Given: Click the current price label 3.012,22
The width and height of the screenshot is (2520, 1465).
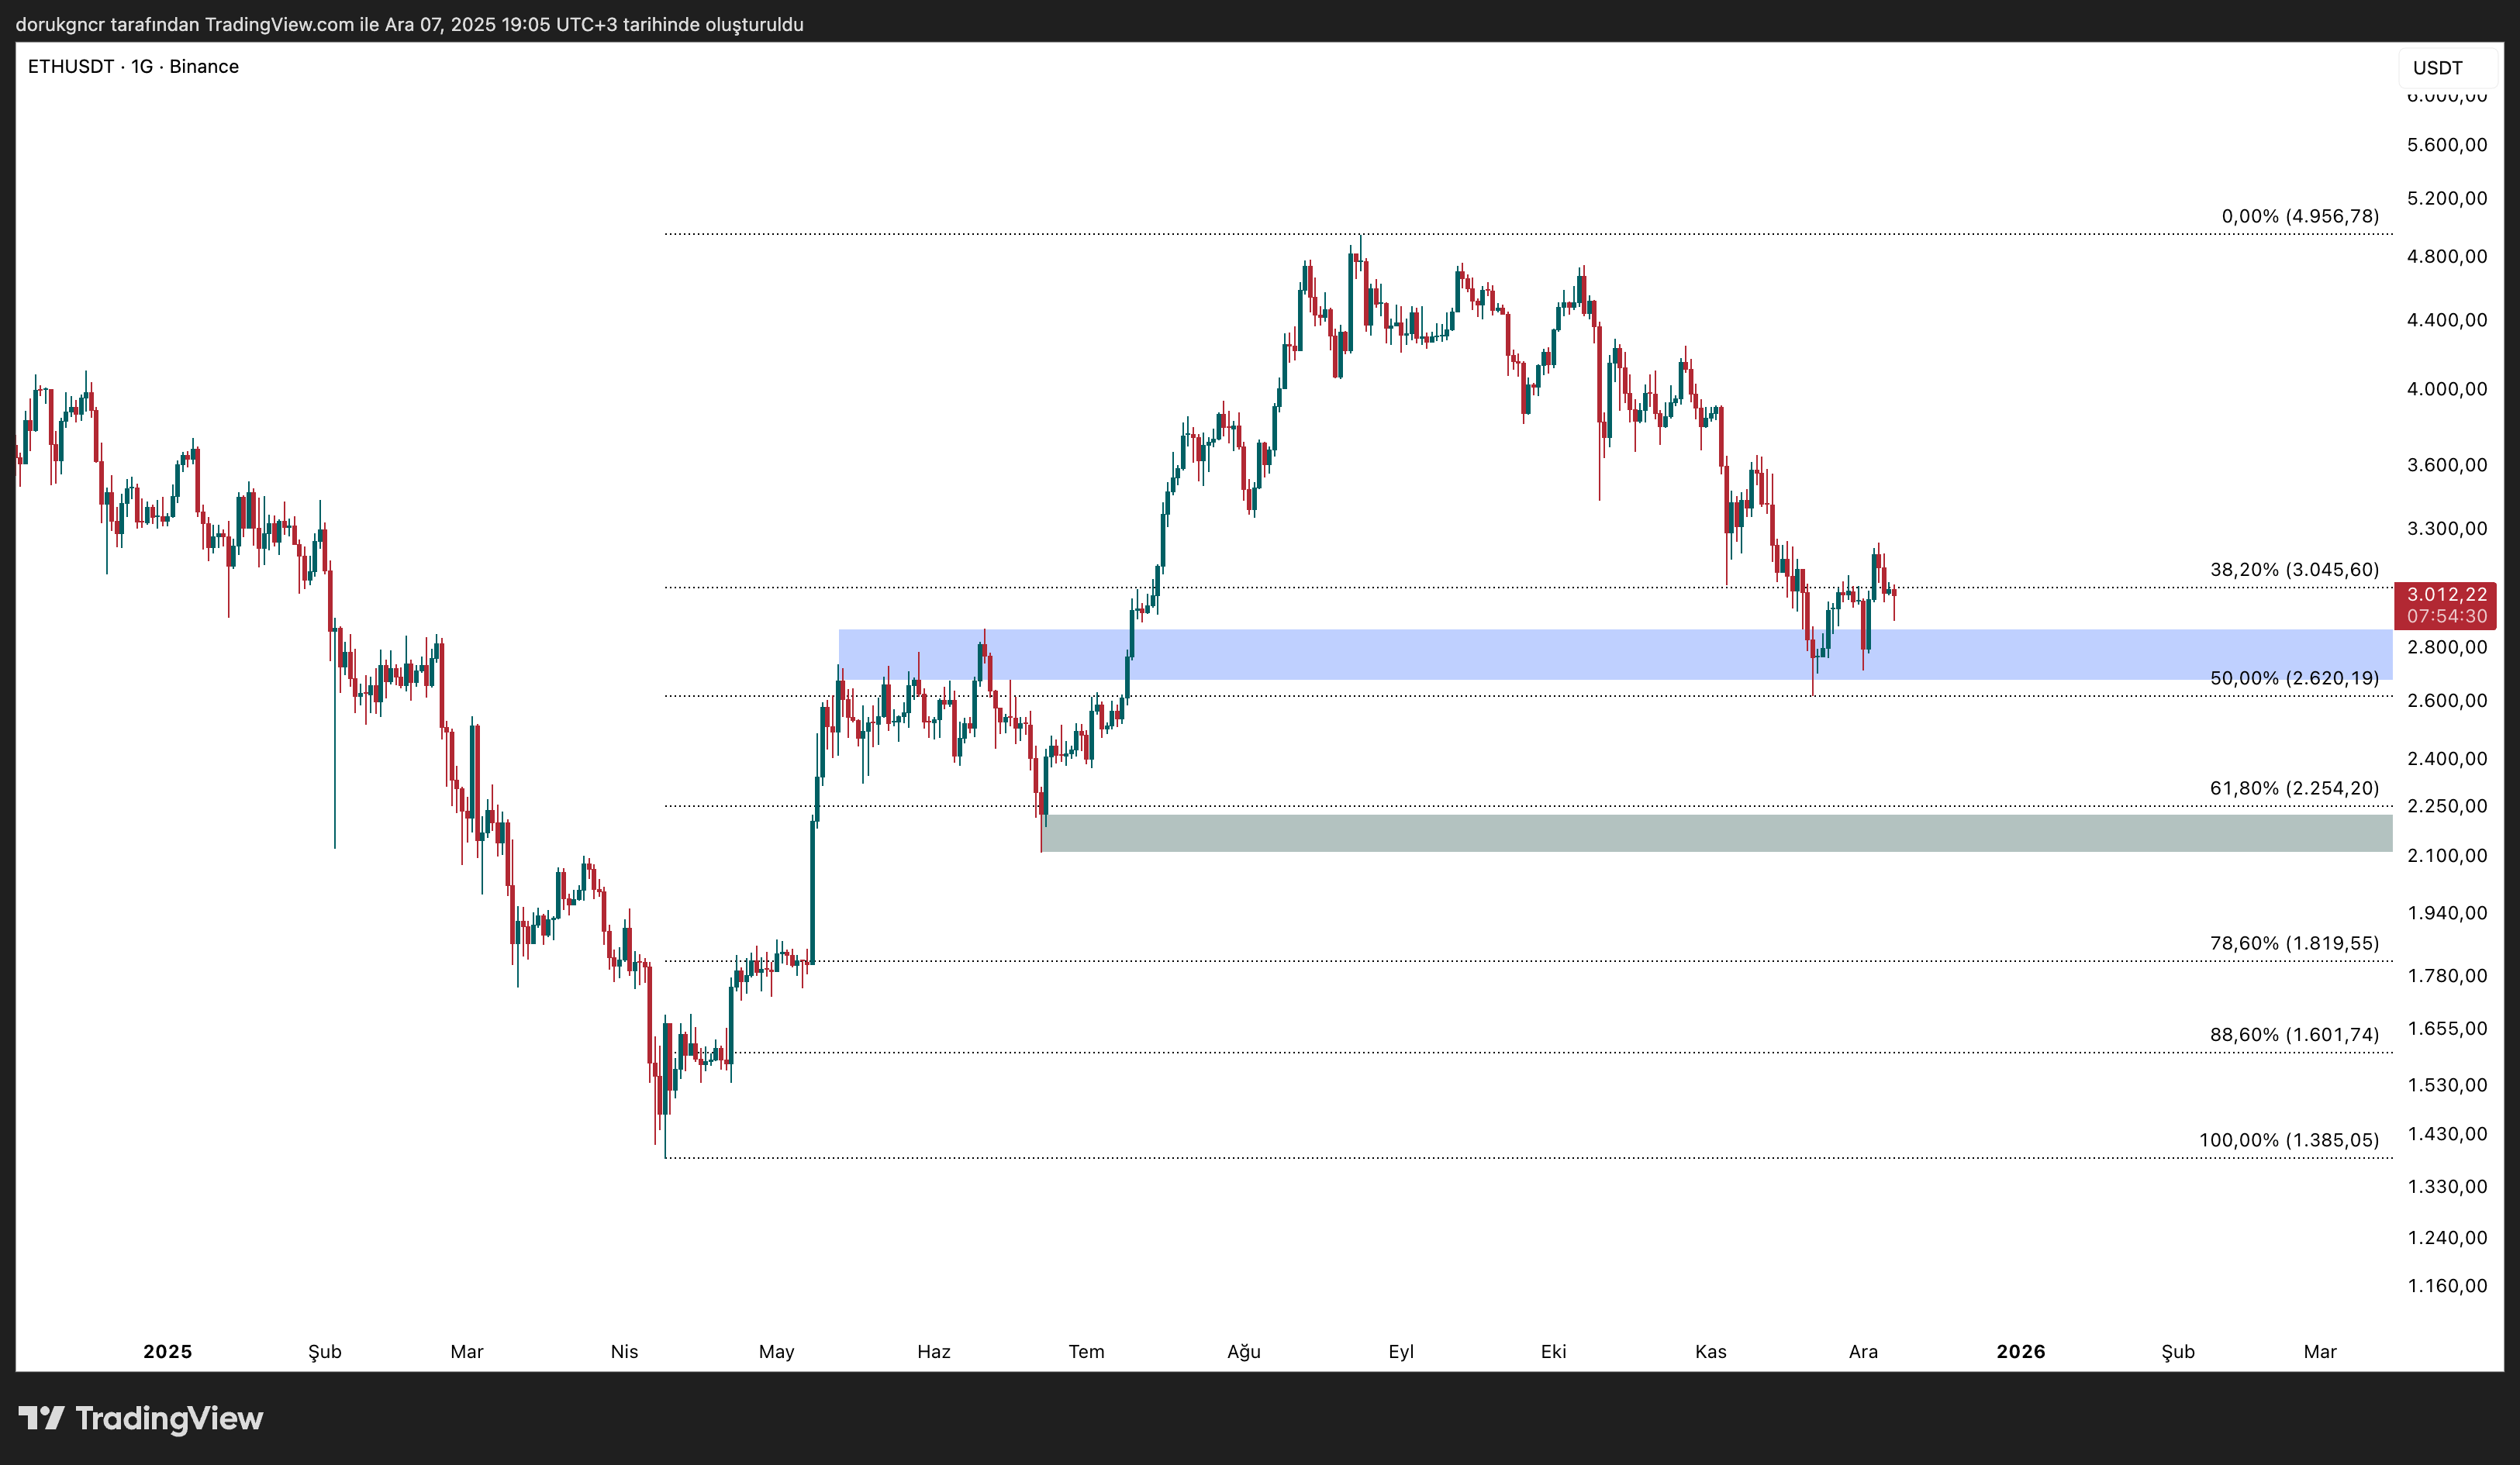Looking at the screenshot, I should [2446, 595].
